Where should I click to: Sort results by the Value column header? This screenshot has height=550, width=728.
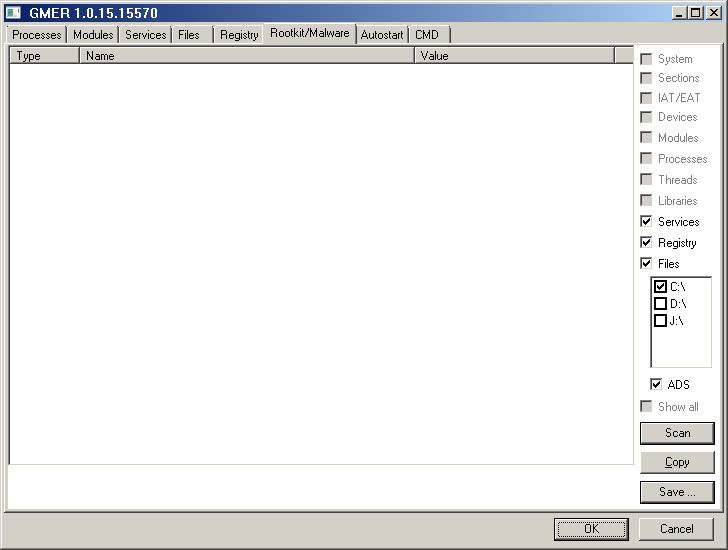[514, 56]
